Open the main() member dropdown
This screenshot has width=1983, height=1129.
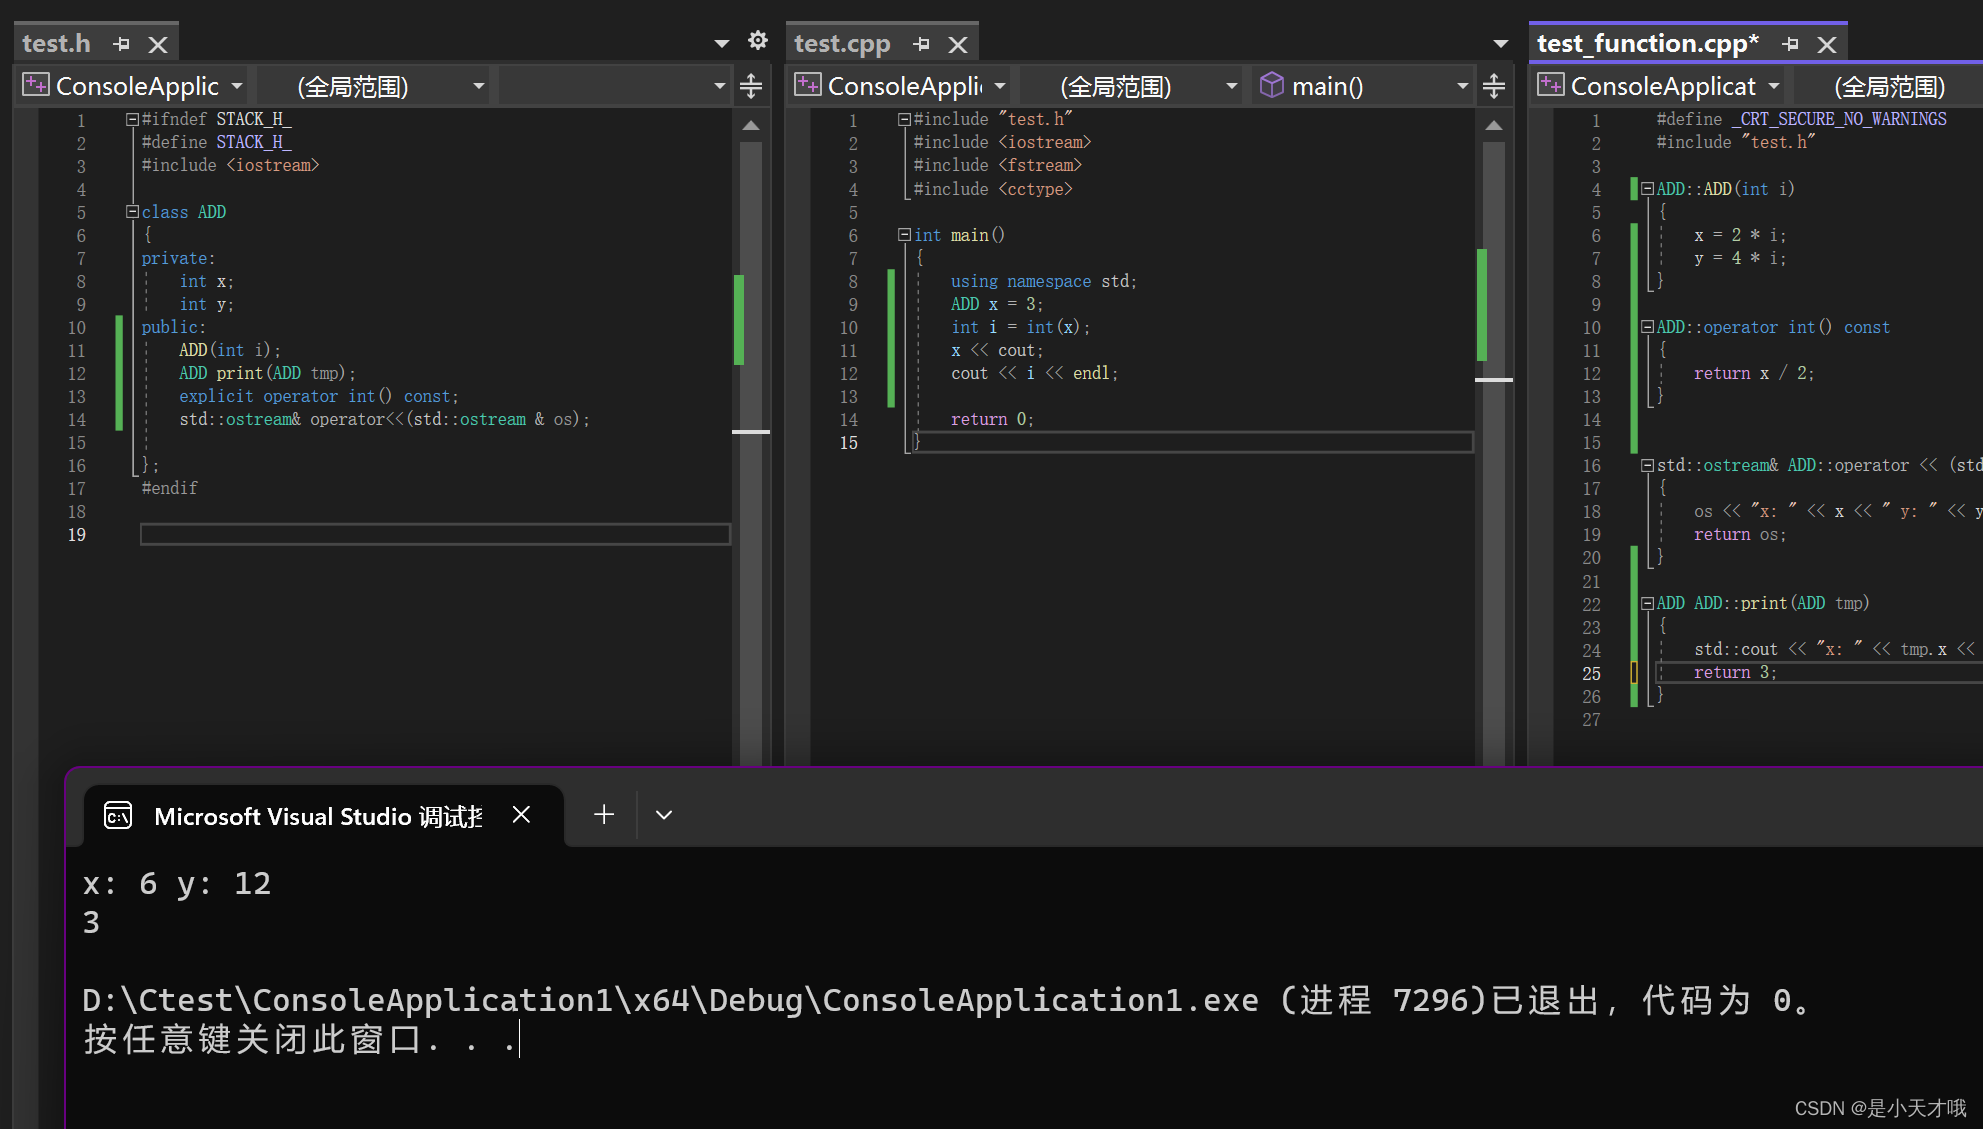pyautogui.click(x=1462, y=85)
